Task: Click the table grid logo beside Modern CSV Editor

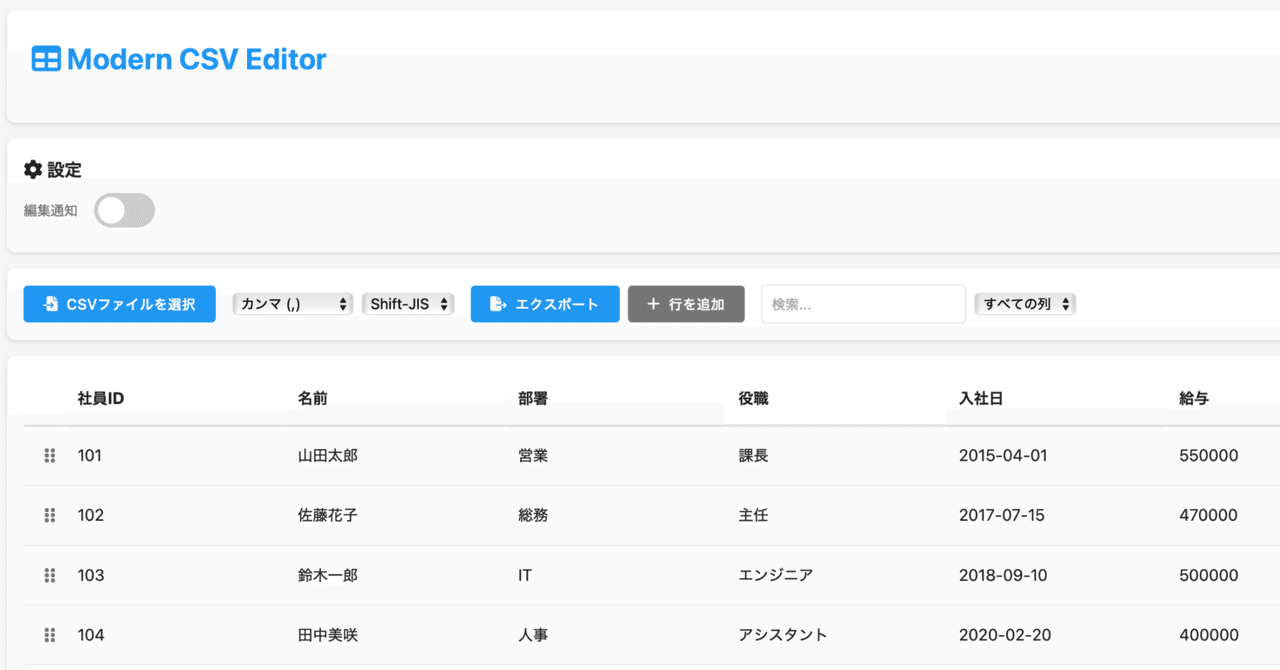Action: 44,58
